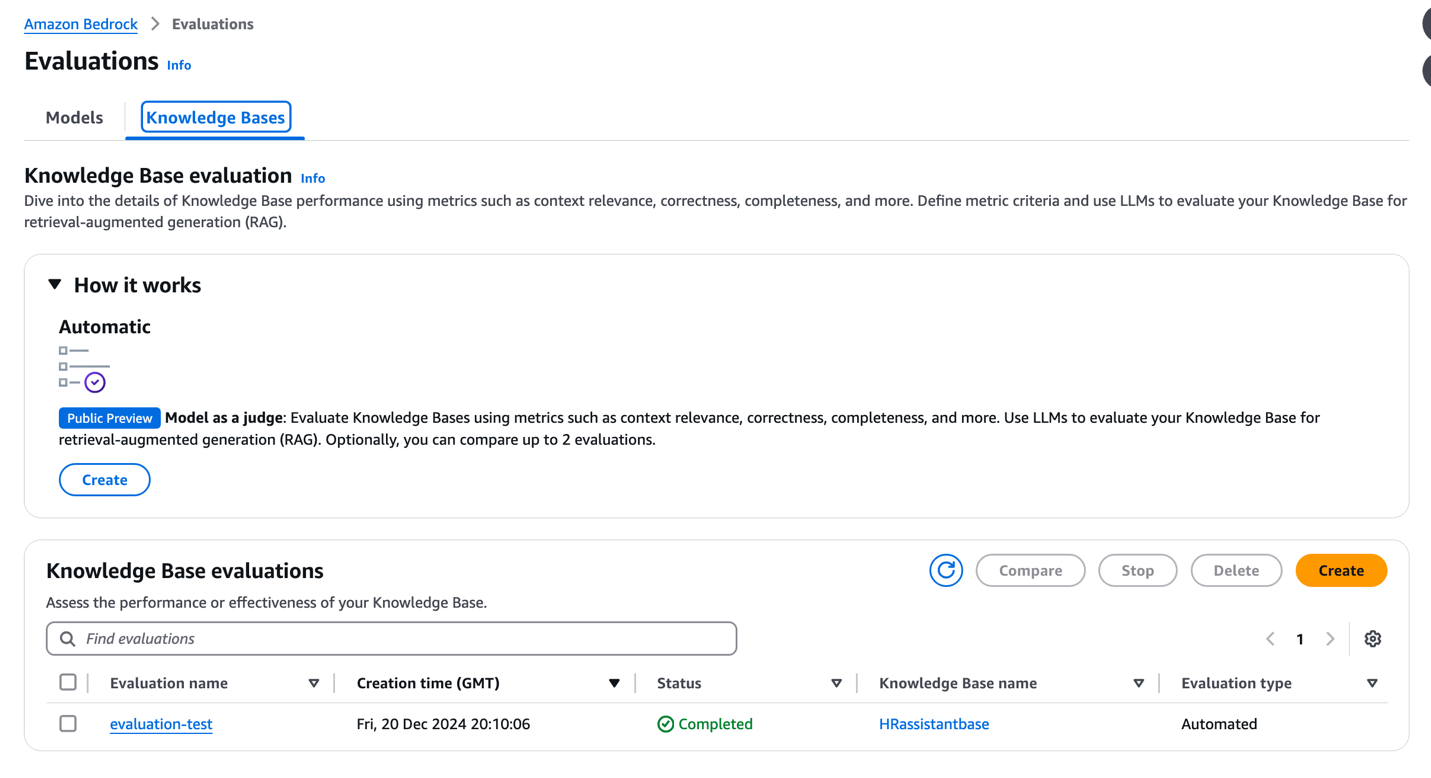Click the Public Preview badge

110,418
